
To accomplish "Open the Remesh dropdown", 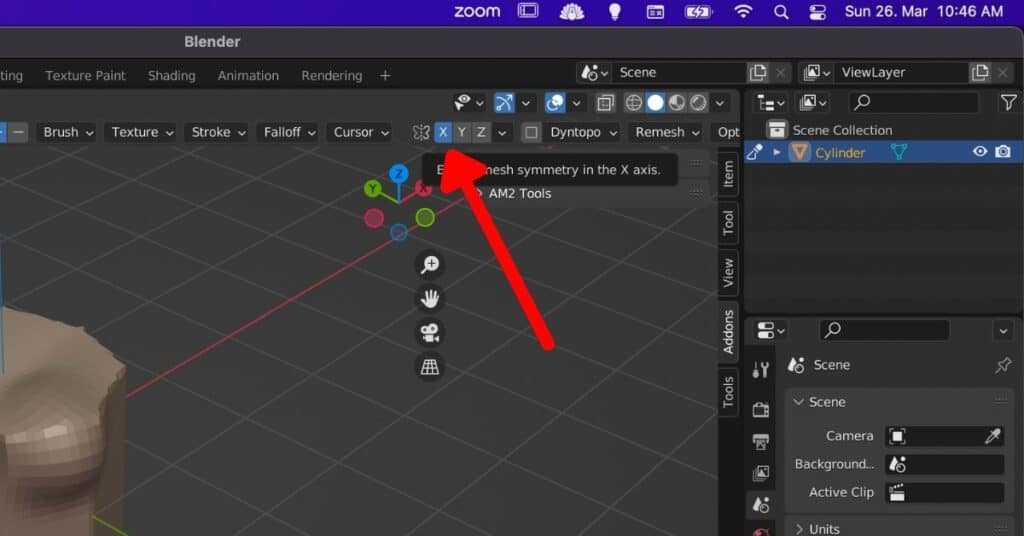I will [x=666, y=132].
